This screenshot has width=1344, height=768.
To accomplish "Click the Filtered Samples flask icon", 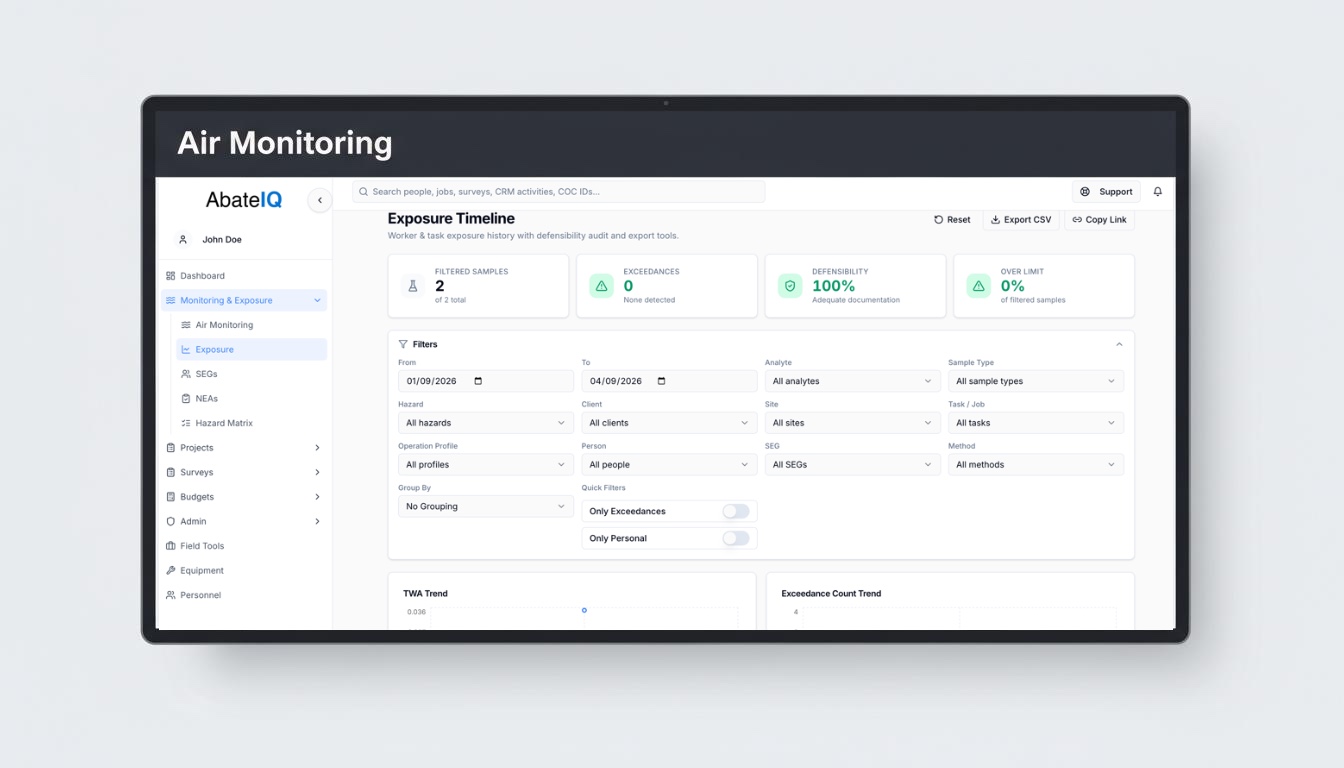I will click(x=413, y=286).
